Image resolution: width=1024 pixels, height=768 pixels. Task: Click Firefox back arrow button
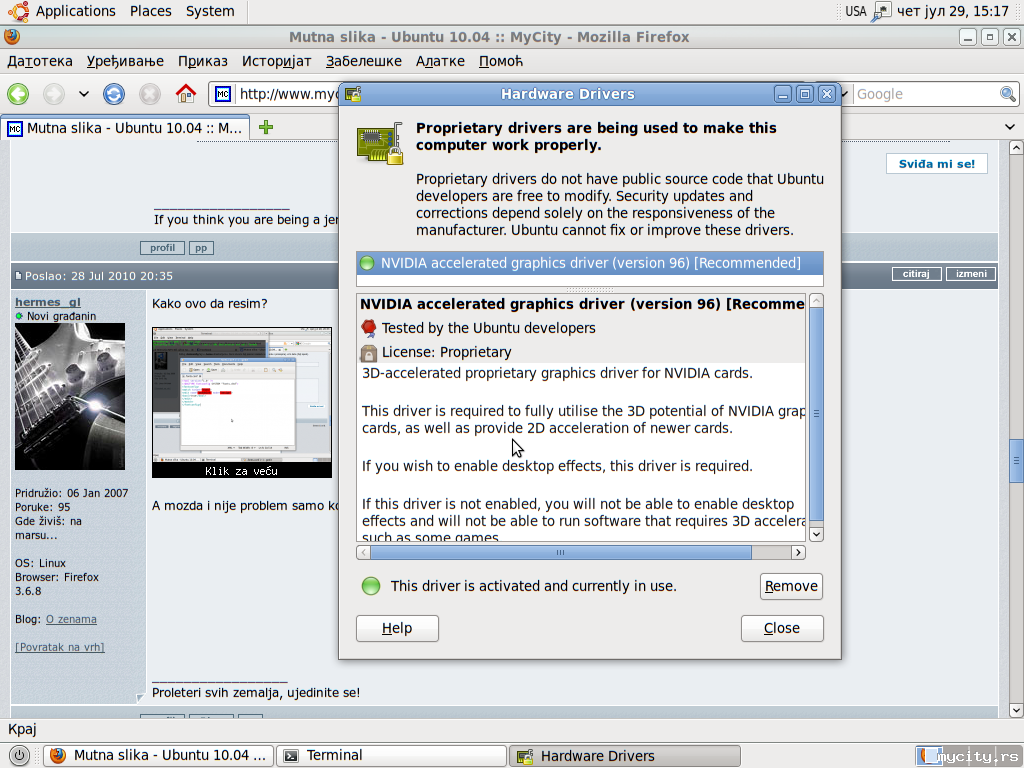(x=18, y=94)
